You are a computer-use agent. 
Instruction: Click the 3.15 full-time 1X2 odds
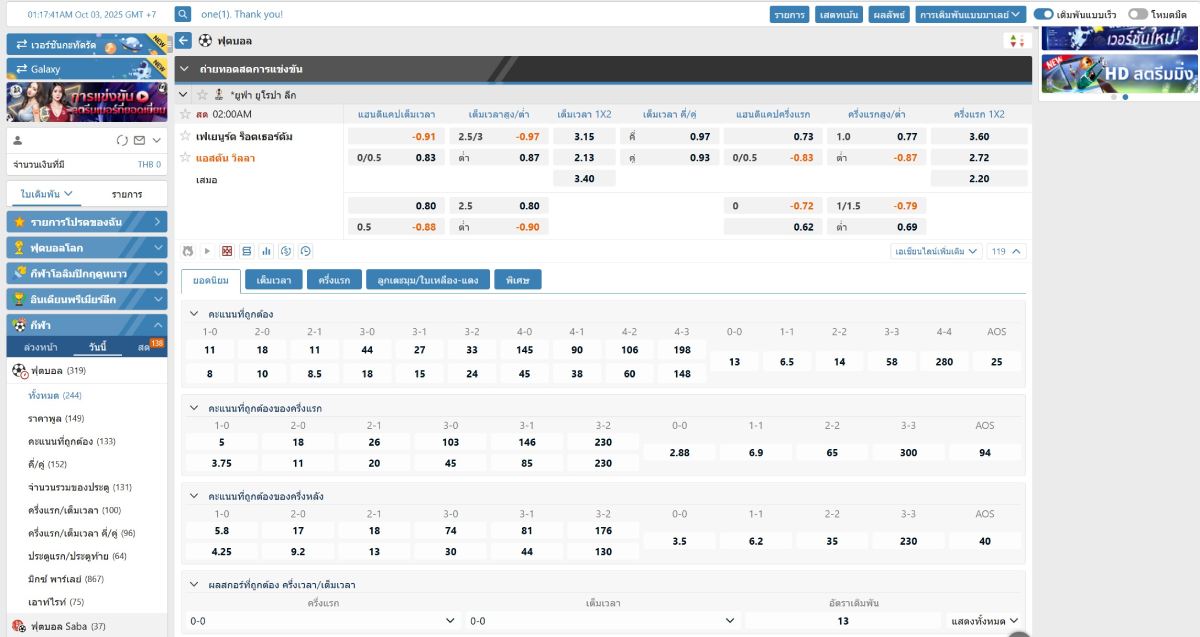tap(584, 136)
